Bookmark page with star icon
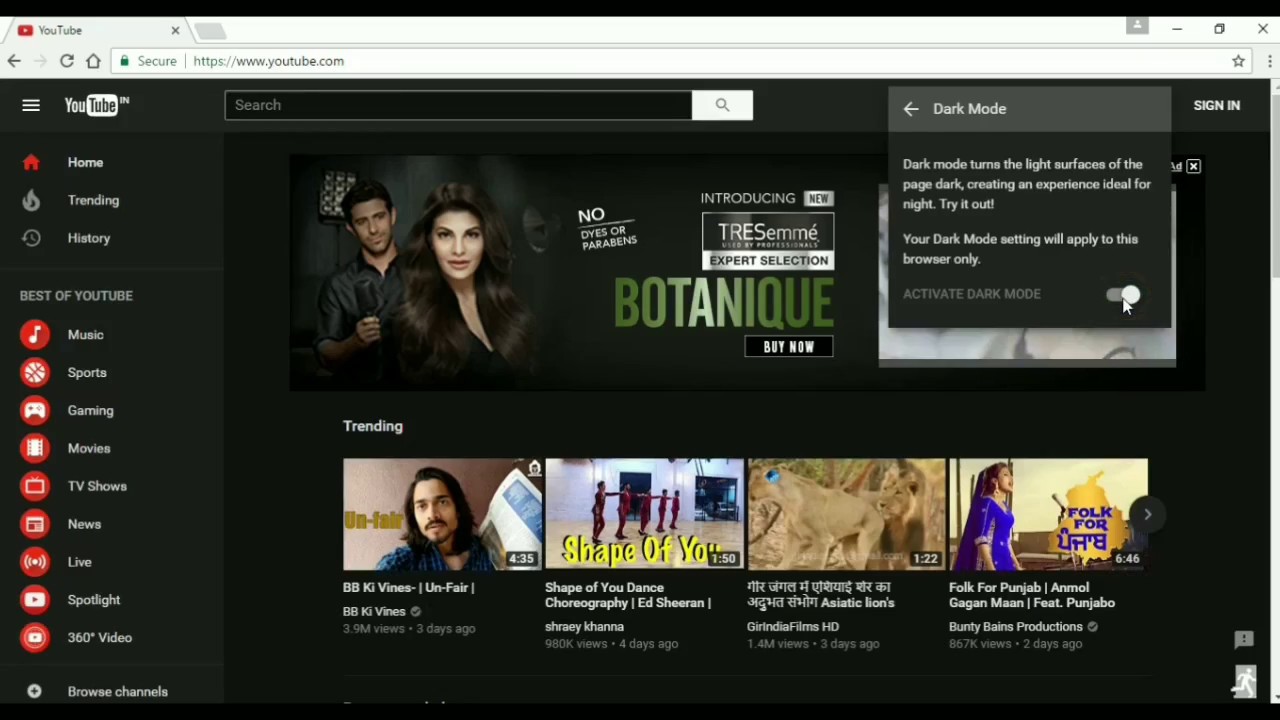The height and width of the screenshot is (720, 1280). [x=1238, y=61]
